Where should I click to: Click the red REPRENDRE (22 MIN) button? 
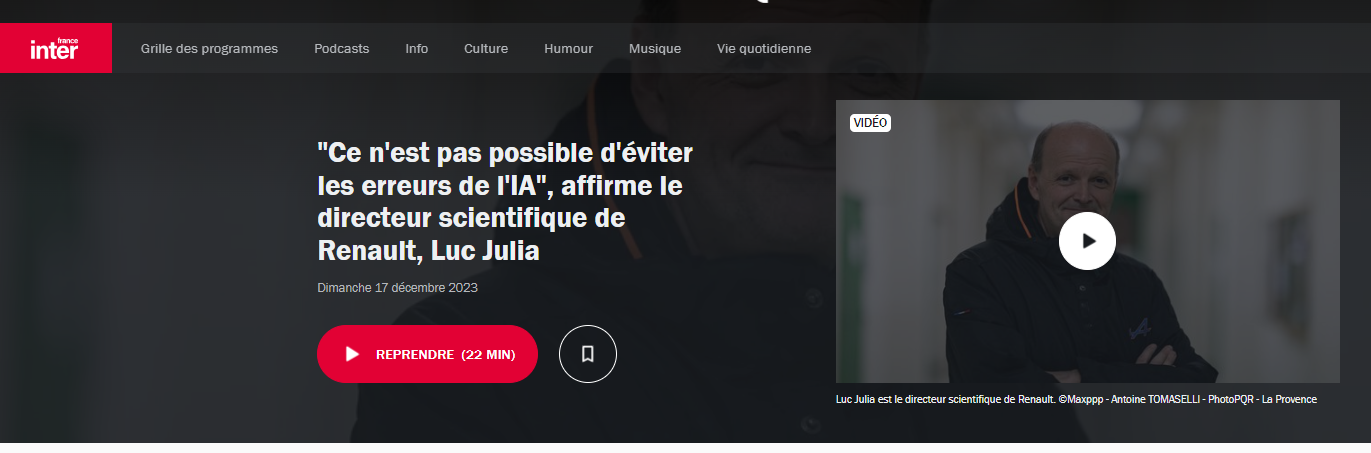point(427,354)
